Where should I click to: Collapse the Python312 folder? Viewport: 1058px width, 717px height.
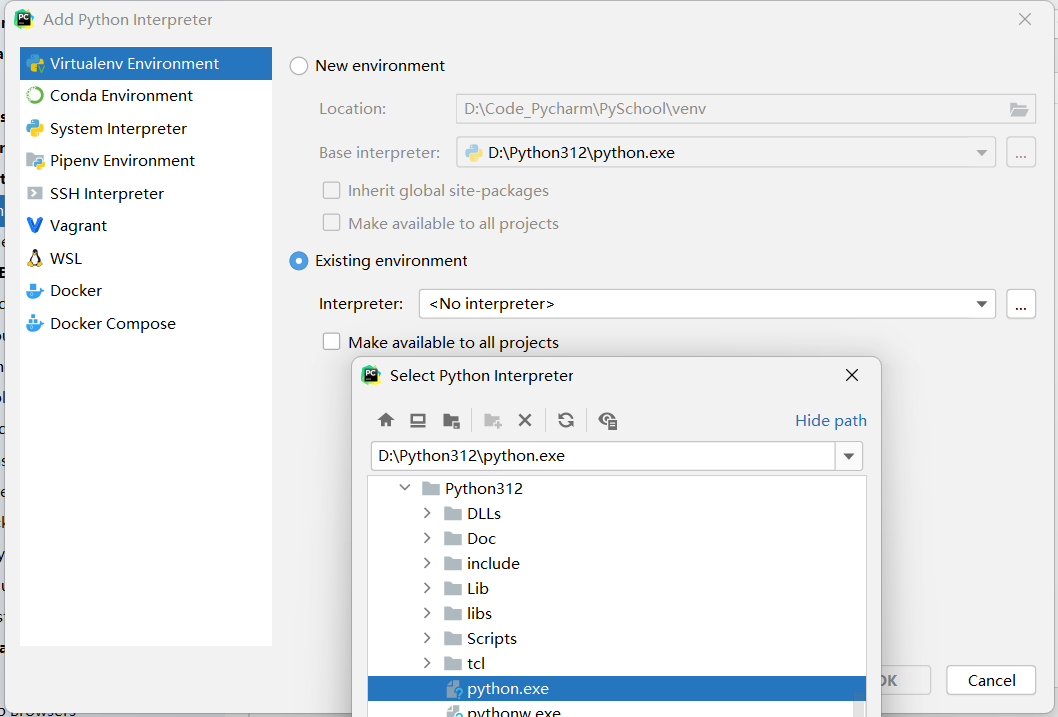(405, 488)
